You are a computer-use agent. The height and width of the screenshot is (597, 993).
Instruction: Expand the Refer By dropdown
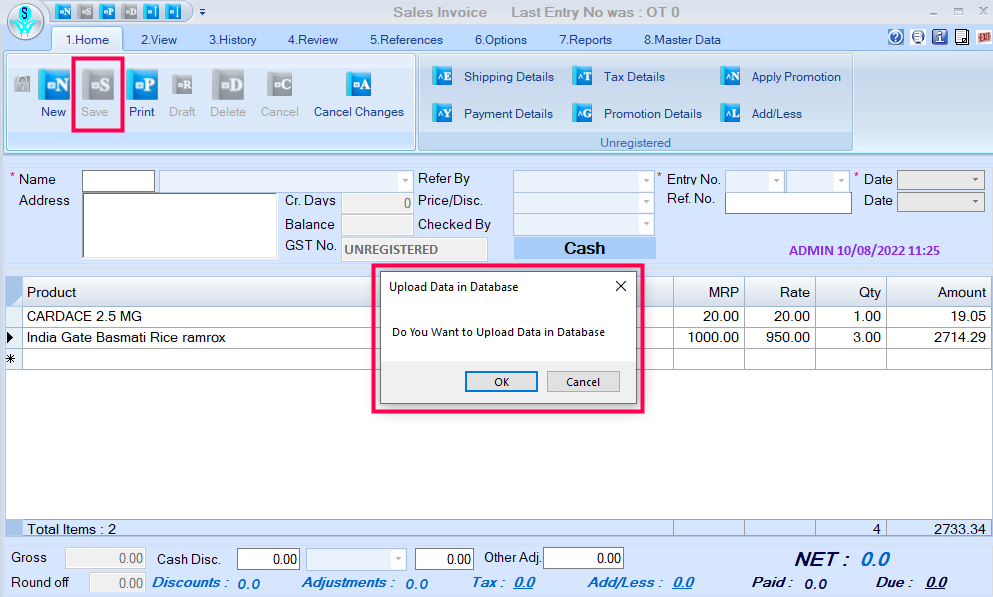point(646,181)
